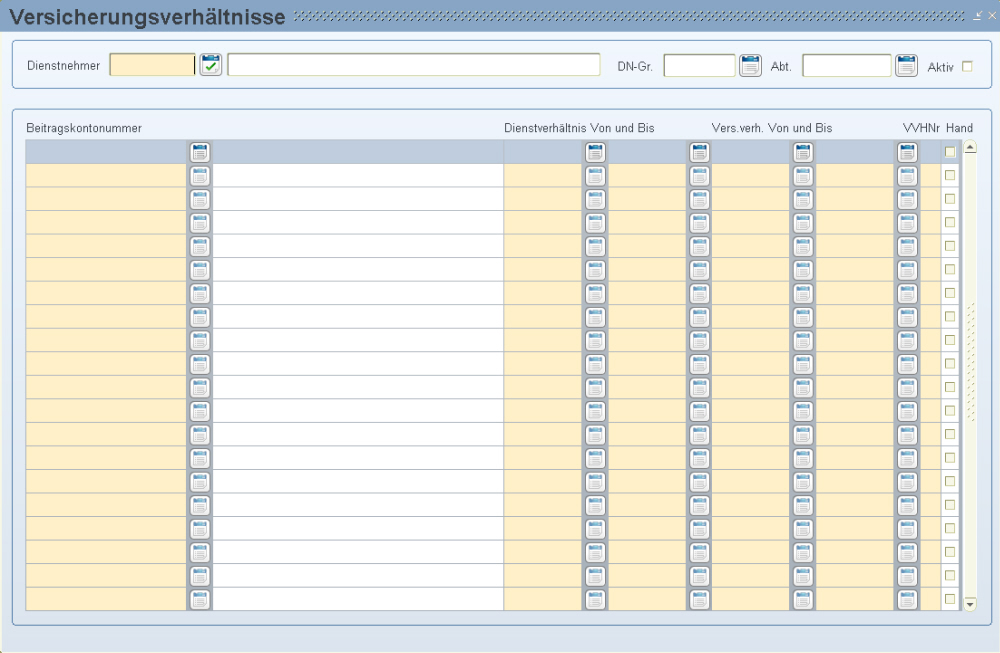1000x653 pixels.
Task: Open the Abt. value list icon
Action: click(906, 66)
